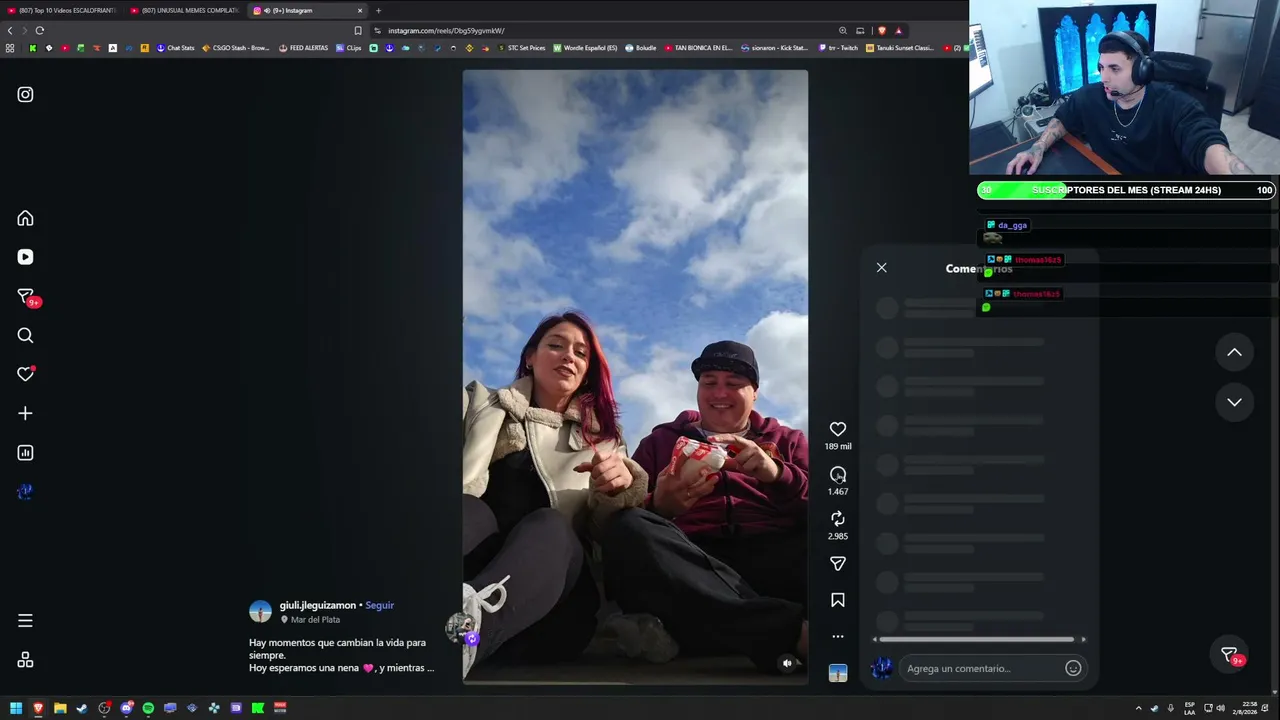Viewport: 1280px width, 720px height.
Task: Open Brave Shields icon
Action: click(x=881, y=30)
